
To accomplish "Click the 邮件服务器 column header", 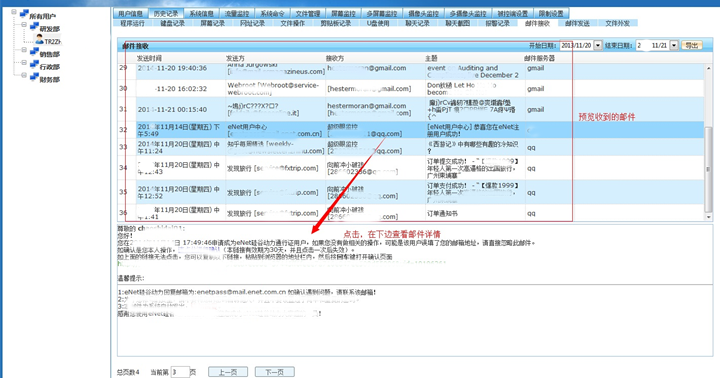I will pyautogui.click(x=540, y=58).
